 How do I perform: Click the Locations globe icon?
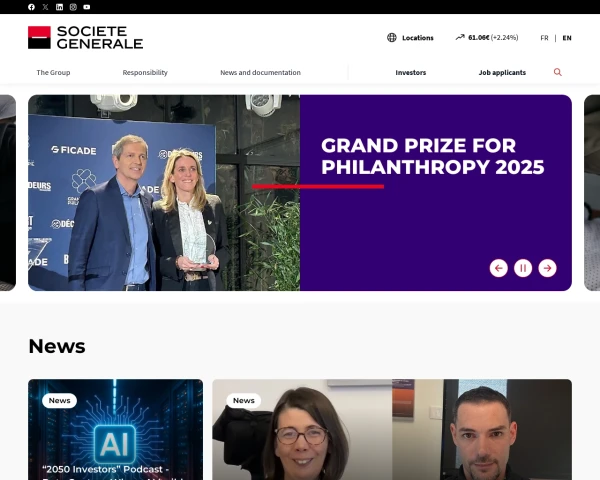pyautogui.click(x=391, y=38)
